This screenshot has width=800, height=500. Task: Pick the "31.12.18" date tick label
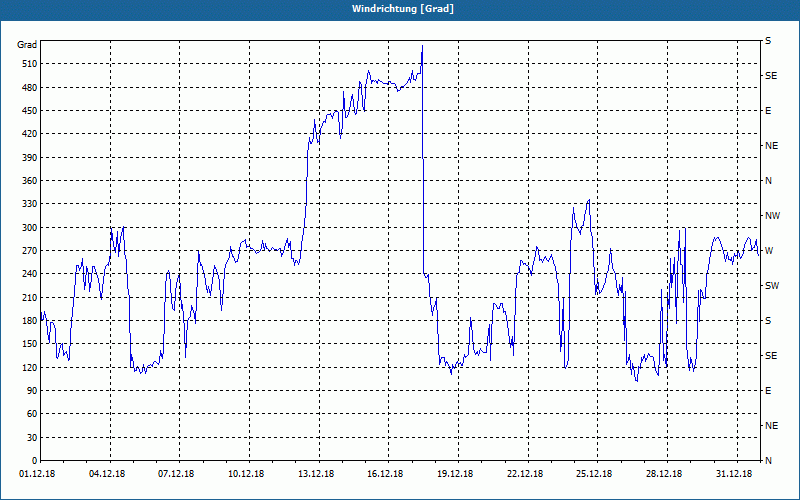[x=734, y=474]
